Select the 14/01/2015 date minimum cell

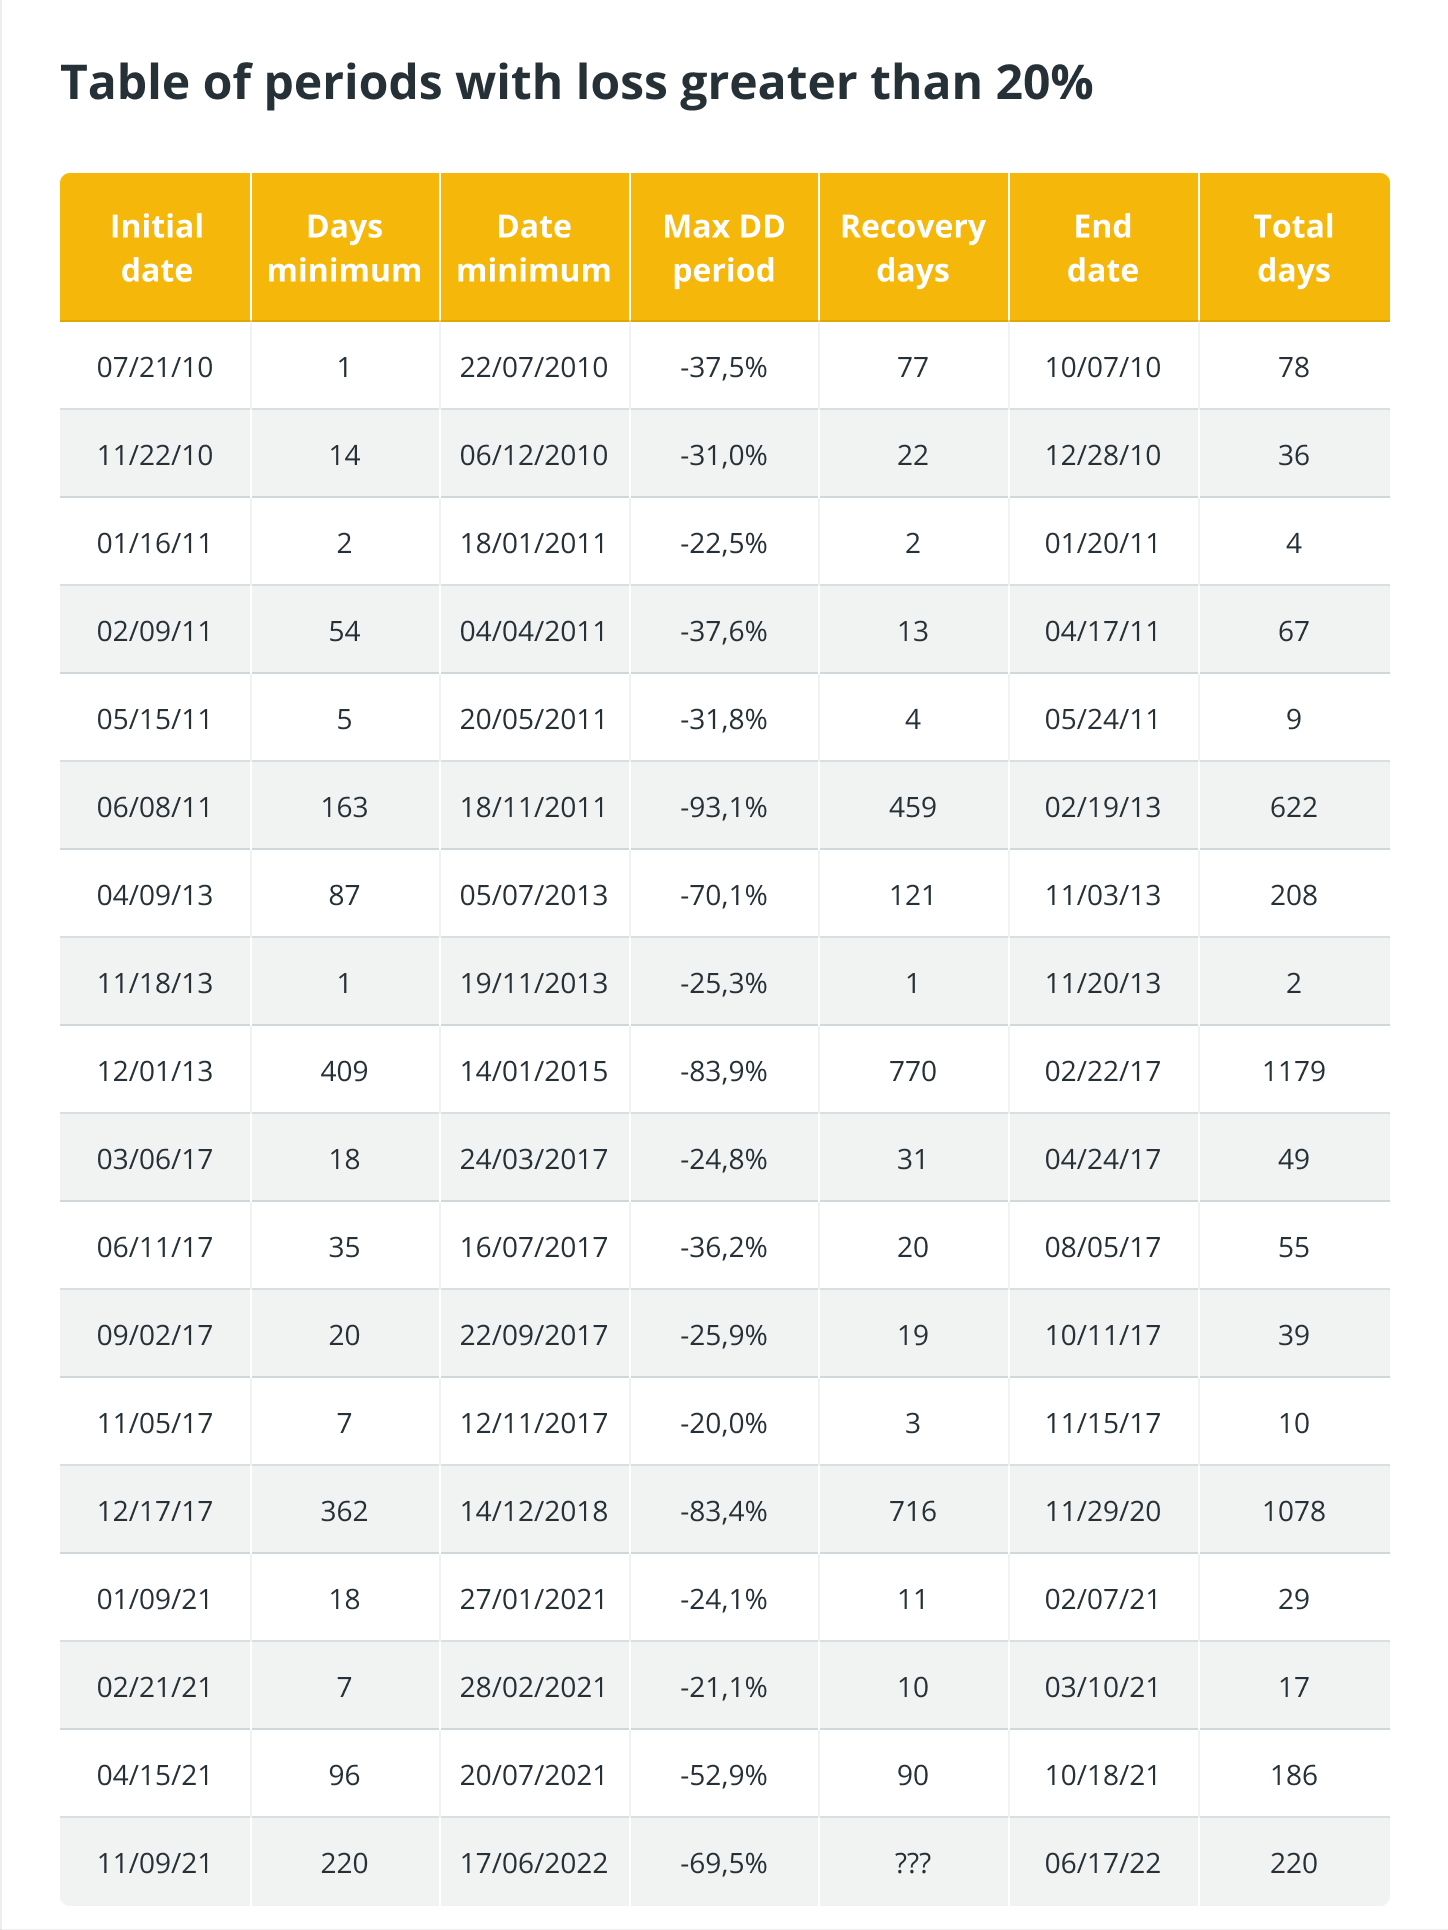click(534, 1071)
